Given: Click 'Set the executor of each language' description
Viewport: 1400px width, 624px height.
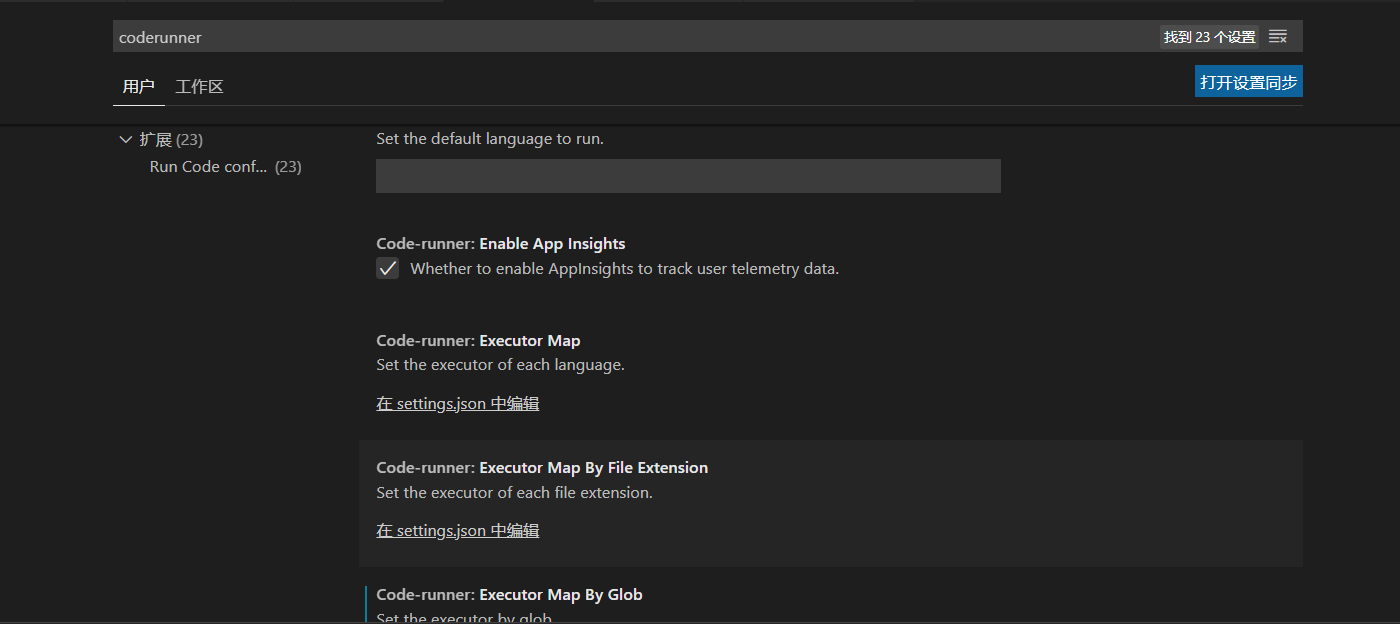Looking at the screenshot, I should 500,364.
